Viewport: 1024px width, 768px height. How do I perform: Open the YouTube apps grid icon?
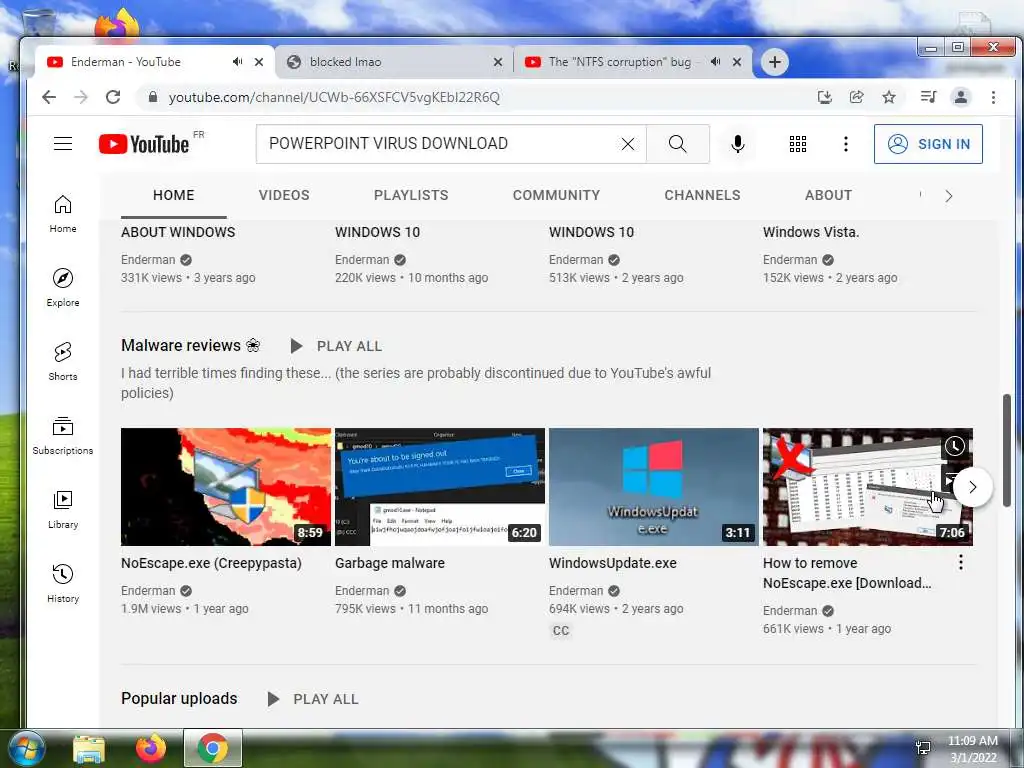797,144
